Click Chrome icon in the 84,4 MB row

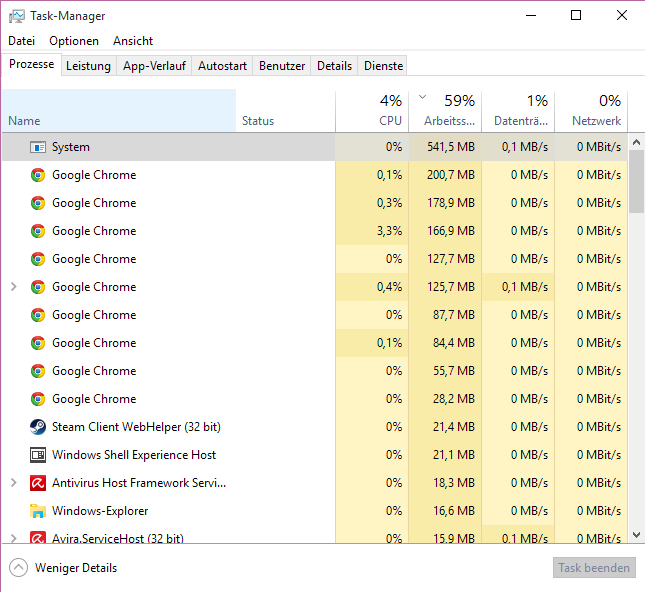pyautogui.click(x=38, y=343)
